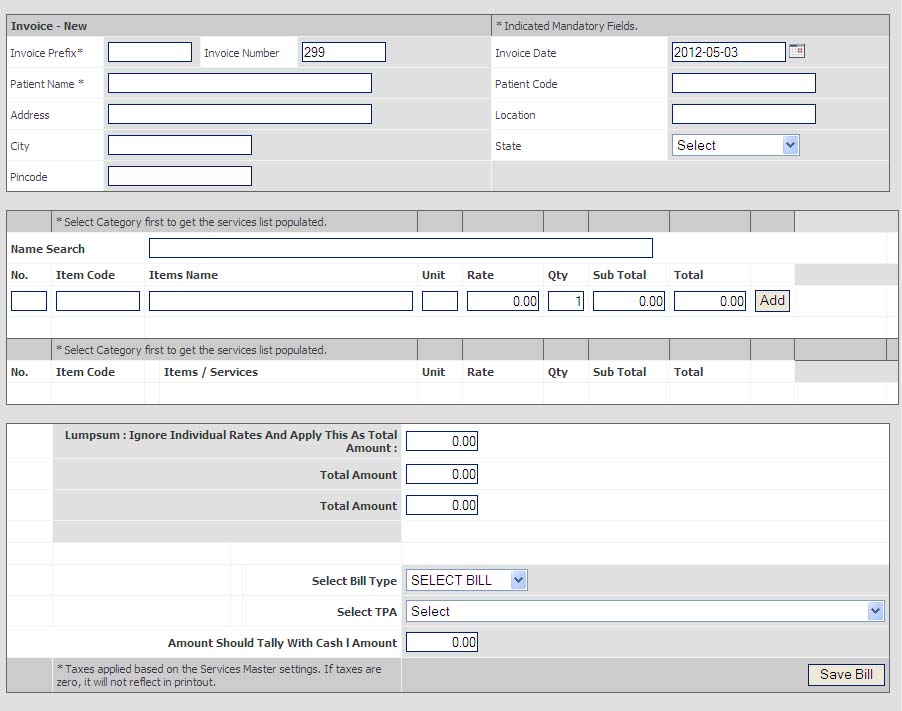Viewport: 902px width, 711px height.
Task: Click the Pincode input field
Action: point(179,176)
